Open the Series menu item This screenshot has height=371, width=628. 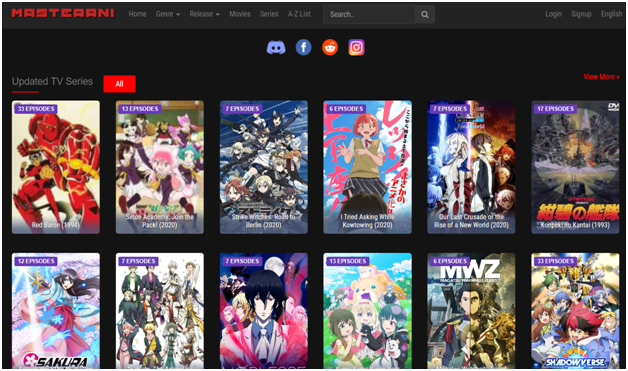(x=269, y=14)
